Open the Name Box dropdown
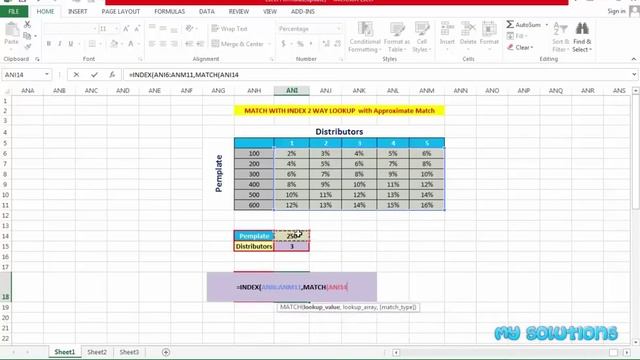Screen dimensions: 640x360 click(47, 75)
